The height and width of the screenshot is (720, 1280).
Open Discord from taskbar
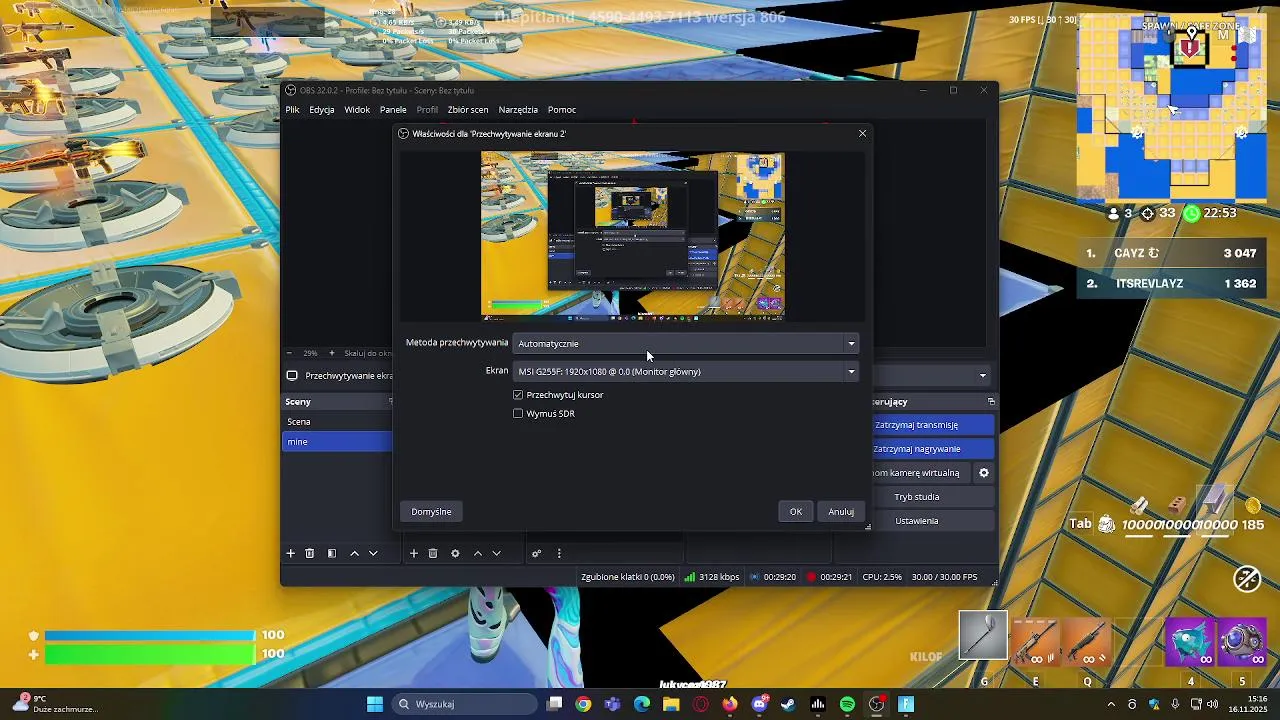click(x=759, y=704)
